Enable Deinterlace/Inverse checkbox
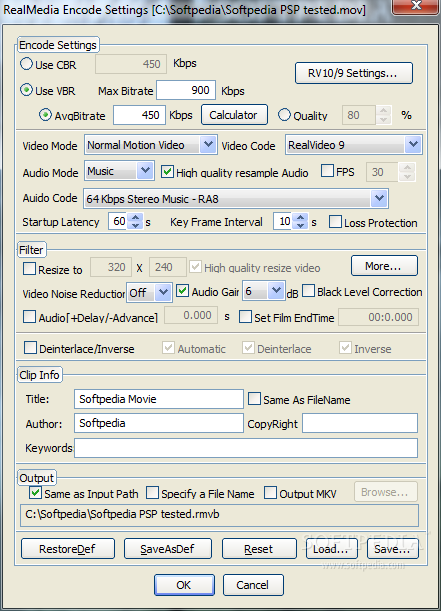 pos(30,348)
